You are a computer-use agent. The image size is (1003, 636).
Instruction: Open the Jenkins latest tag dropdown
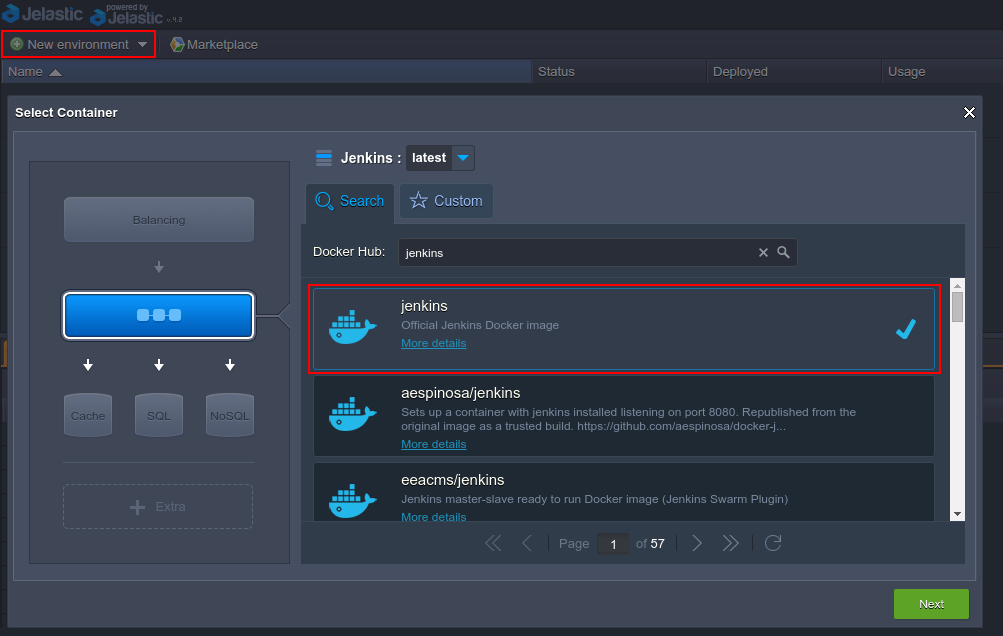point(463,158)
